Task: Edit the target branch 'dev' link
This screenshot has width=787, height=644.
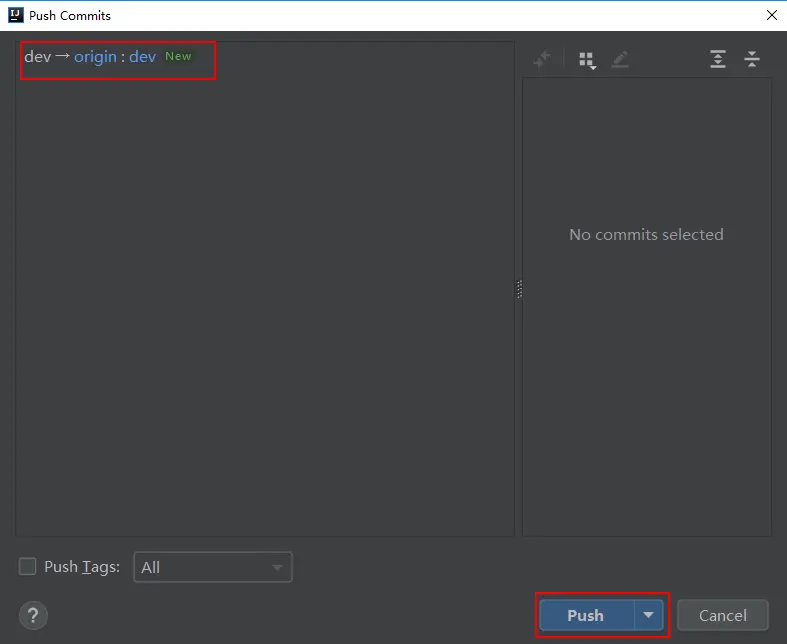Action: tap(143, 57)
